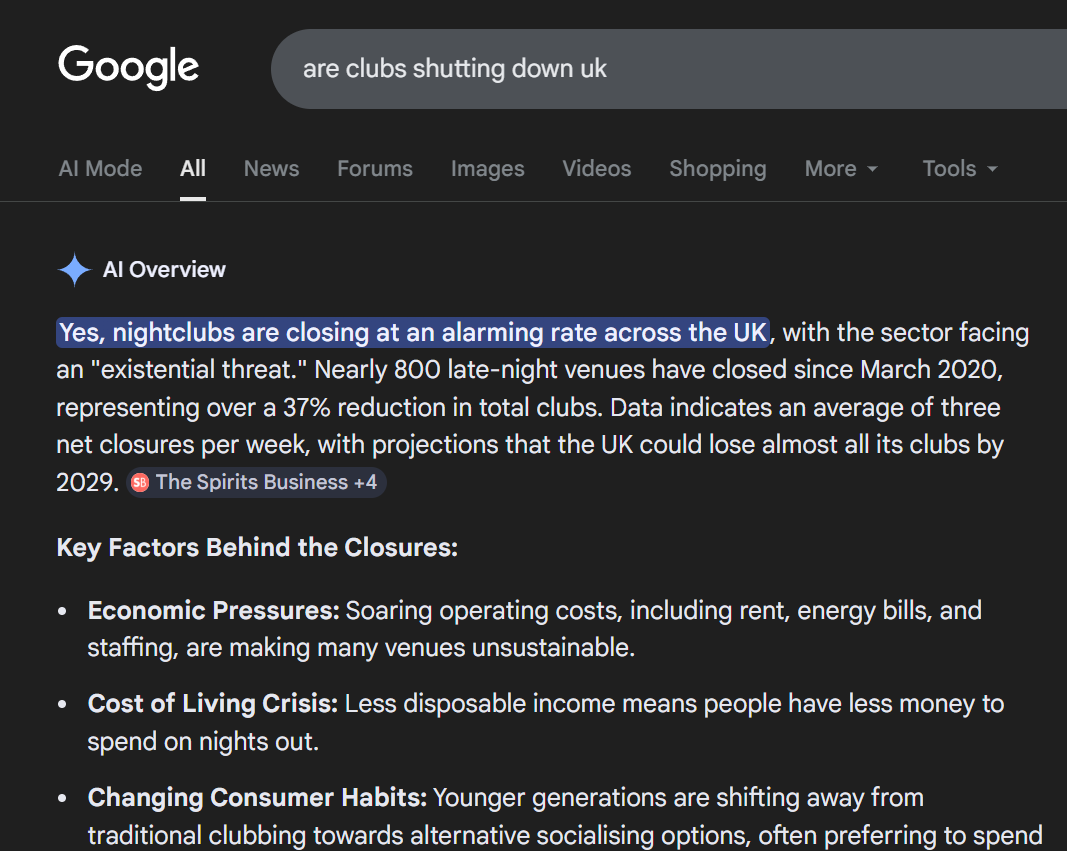Click the Cost of Living Crisis bullet title

pyautogui.click(x=213, y=704)
